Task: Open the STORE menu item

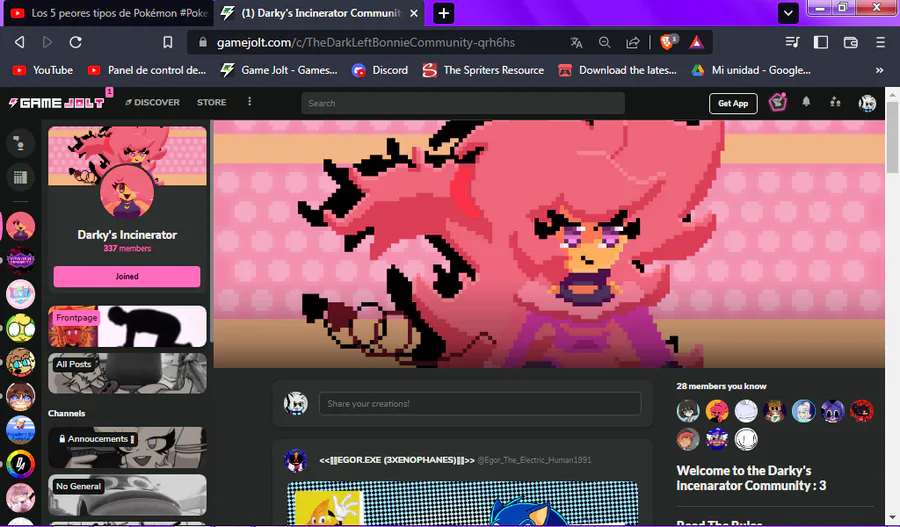Action: [211, 102]
